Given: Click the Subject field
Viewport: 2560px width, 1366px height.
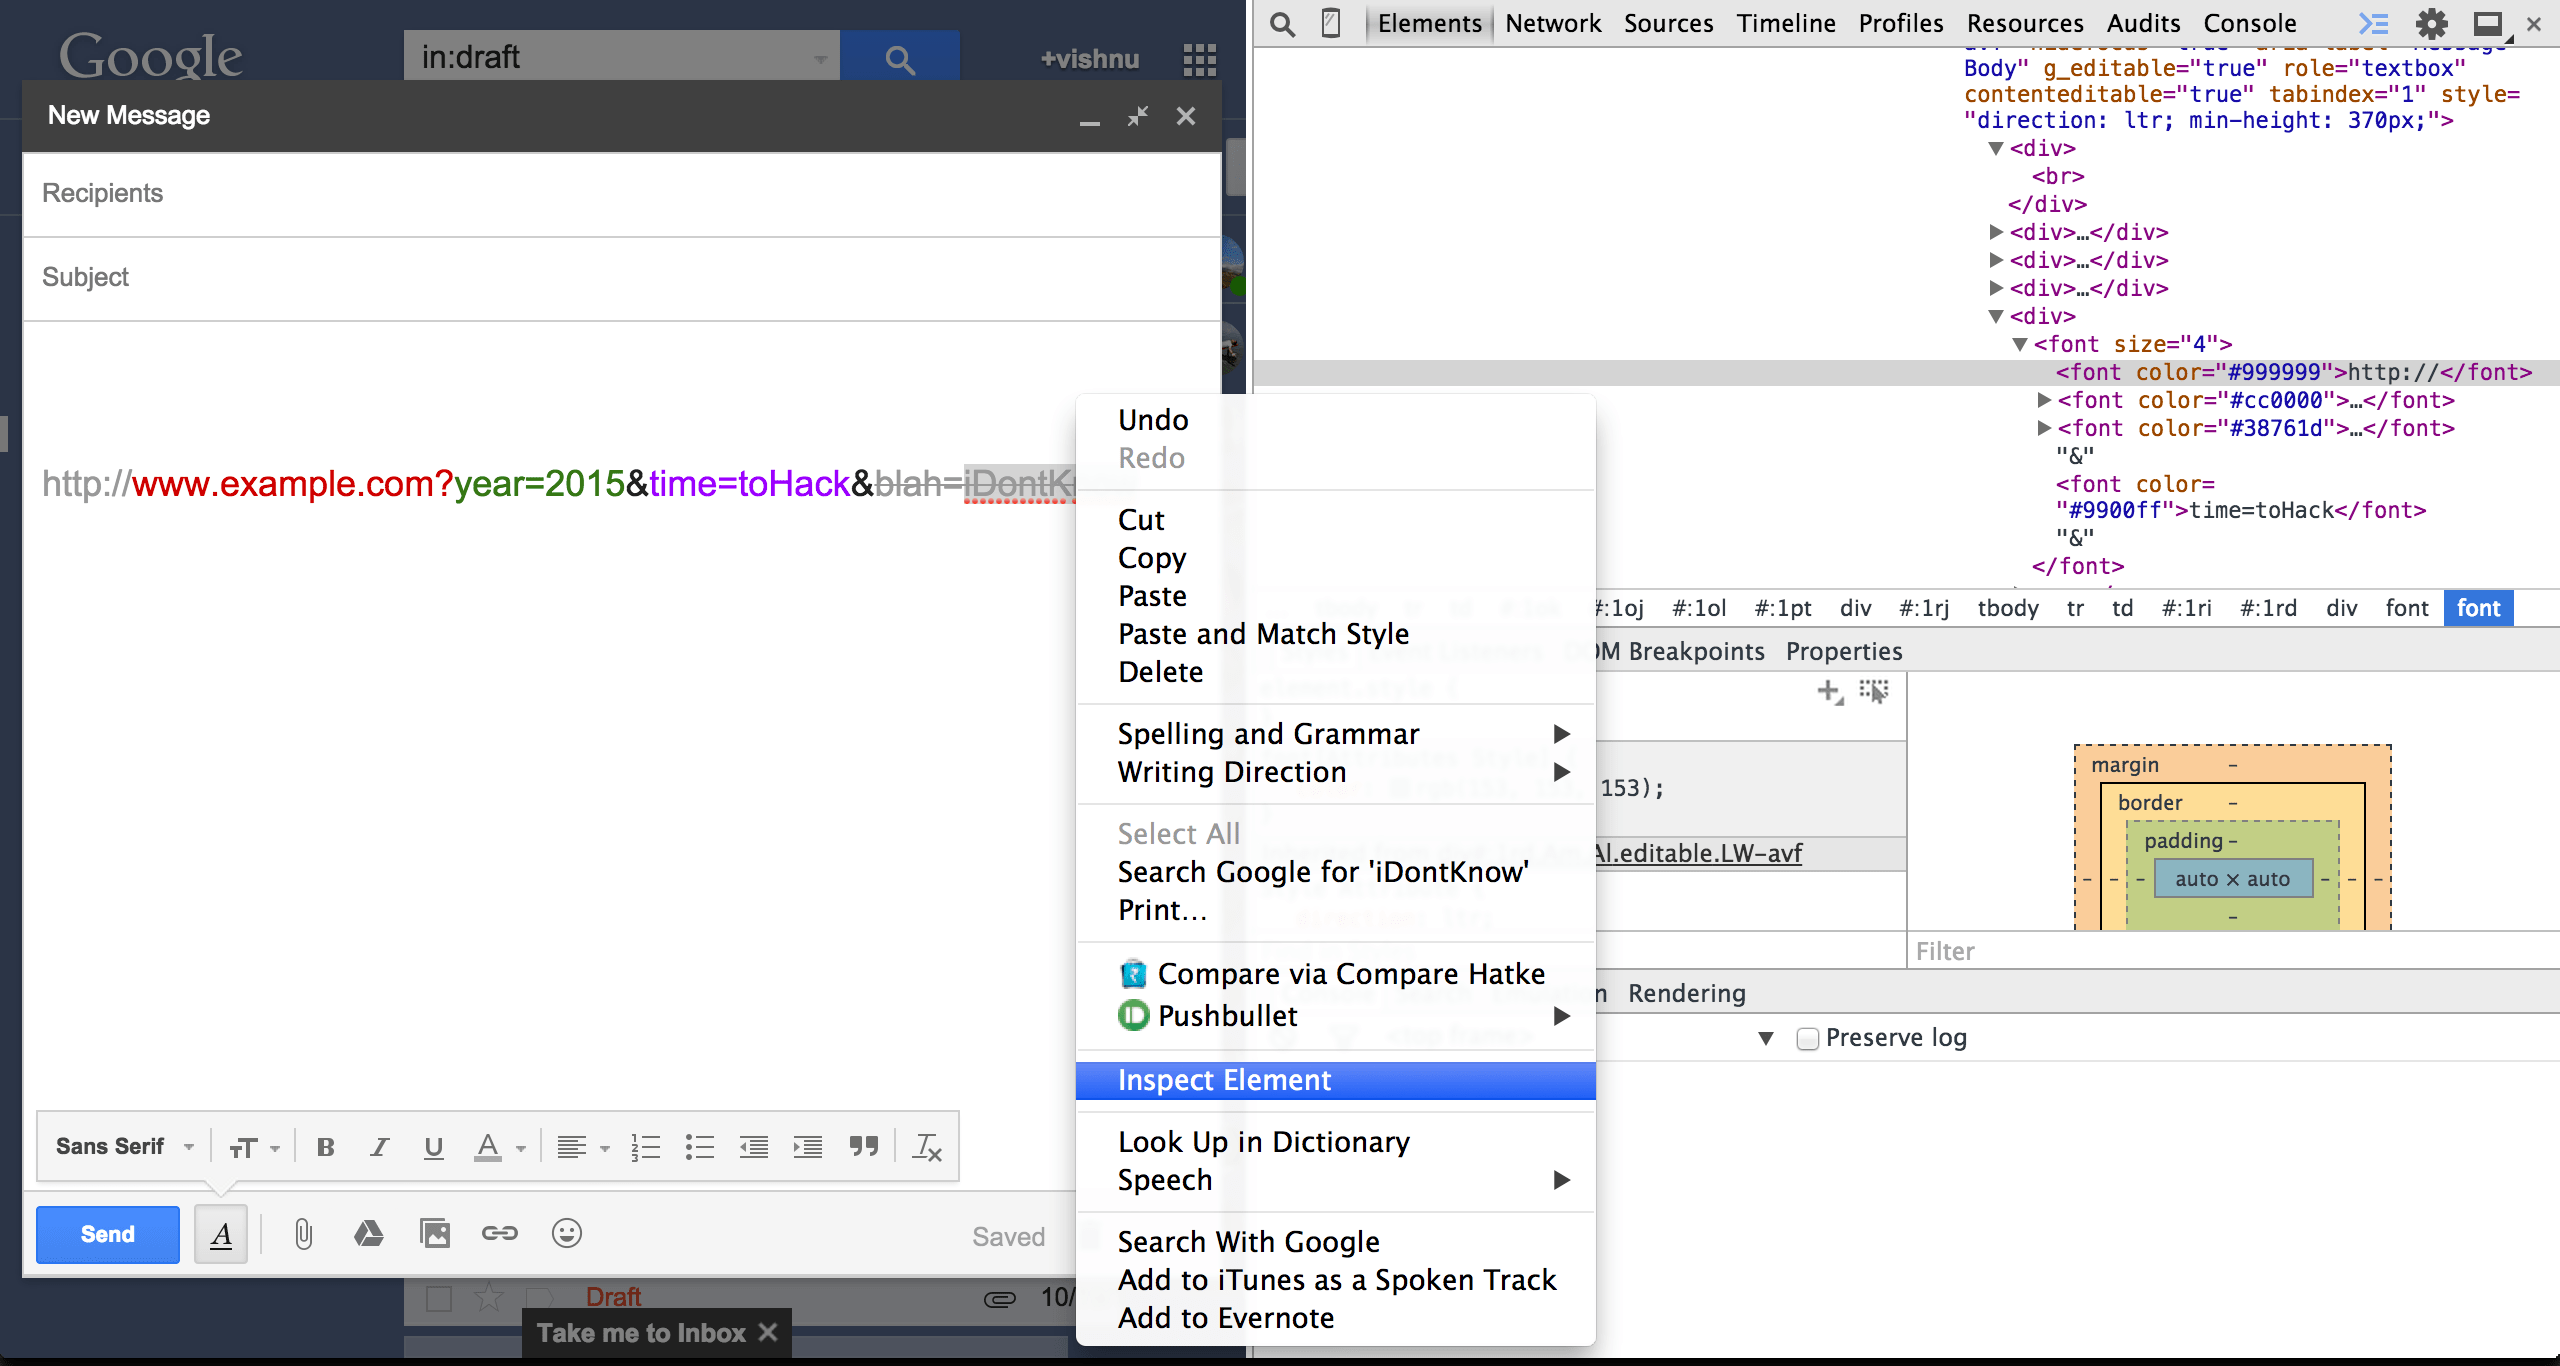Looking at the screenshot, I should 620,278.
